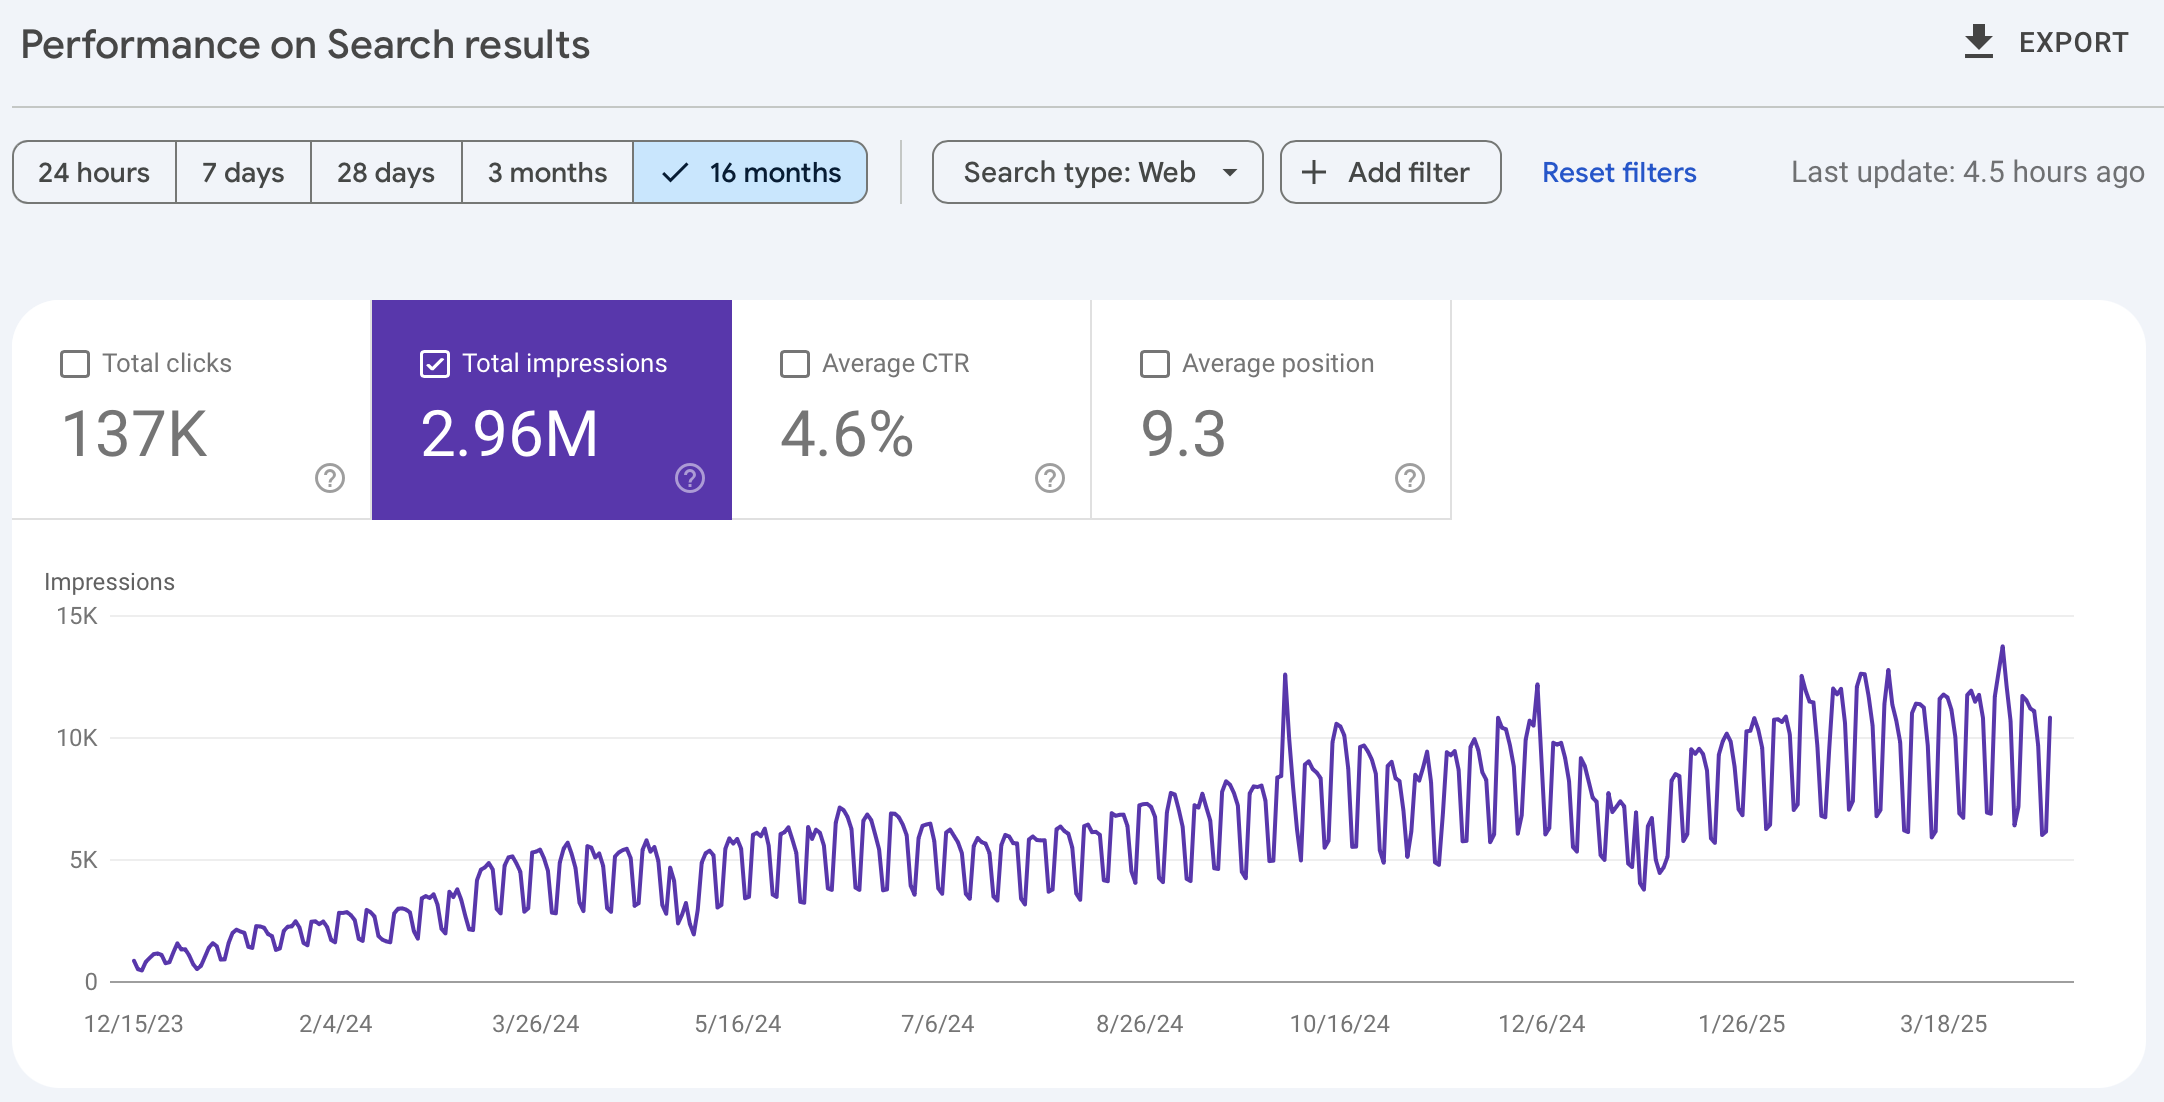Uncheck the Total impressions checkbox
Viewport: 2164px width, 1102px height.
click(x=435, y=363)
